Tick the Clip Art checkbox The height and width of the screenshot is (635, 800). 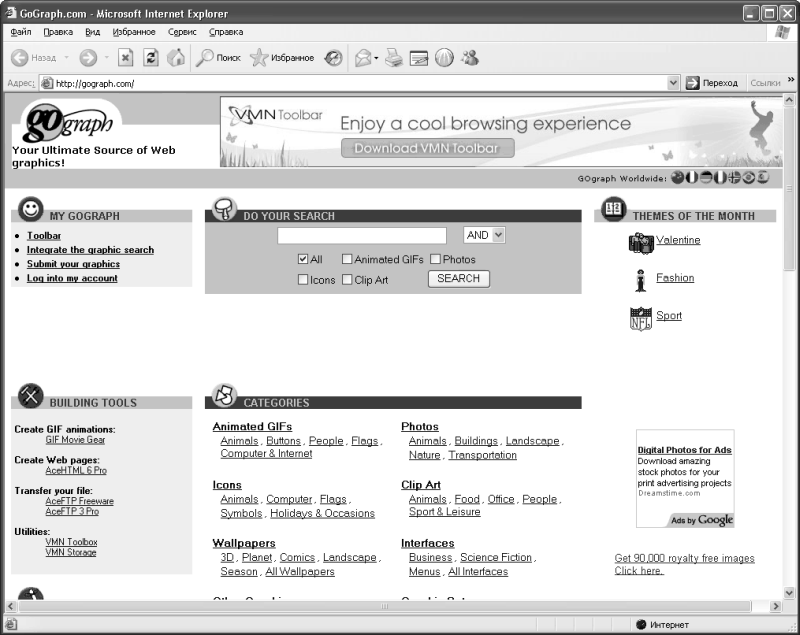pyautogui.click(x=347, y=280)
